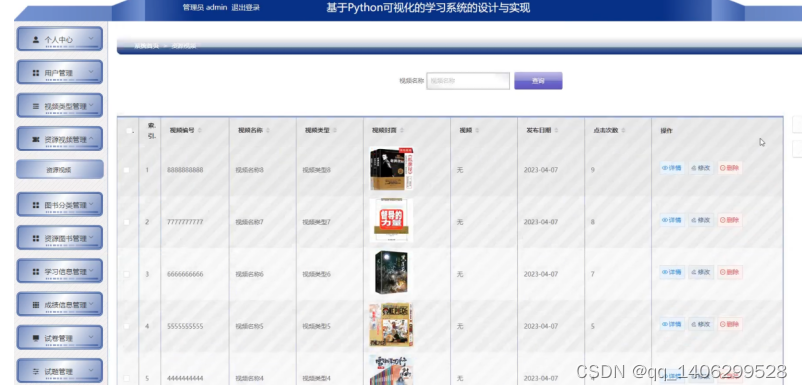Check the box for row 5555555555
Image resolution: width=802 pixels, height=391 pixels.
click(127, 326)
